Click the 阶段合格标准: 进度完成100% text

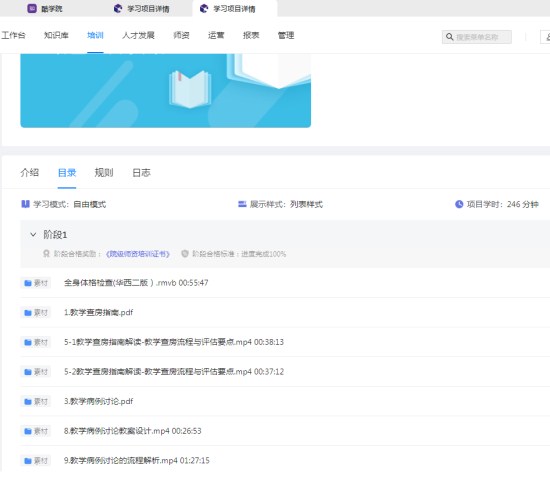tap(239, 254)
